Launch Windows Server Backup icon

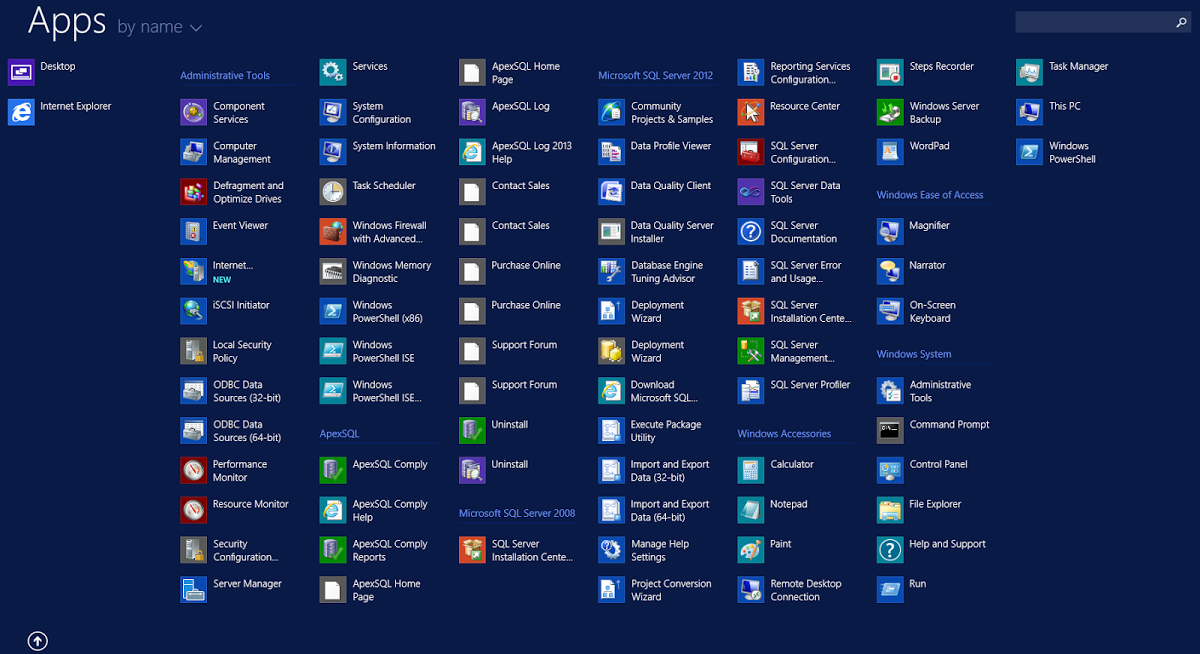[x=891, y=112]
